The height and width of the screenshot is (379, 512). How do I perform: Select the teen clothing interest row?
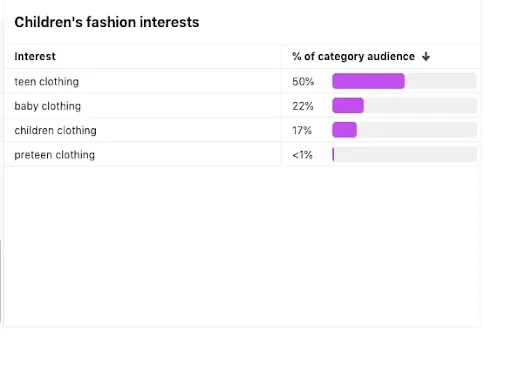242,81
